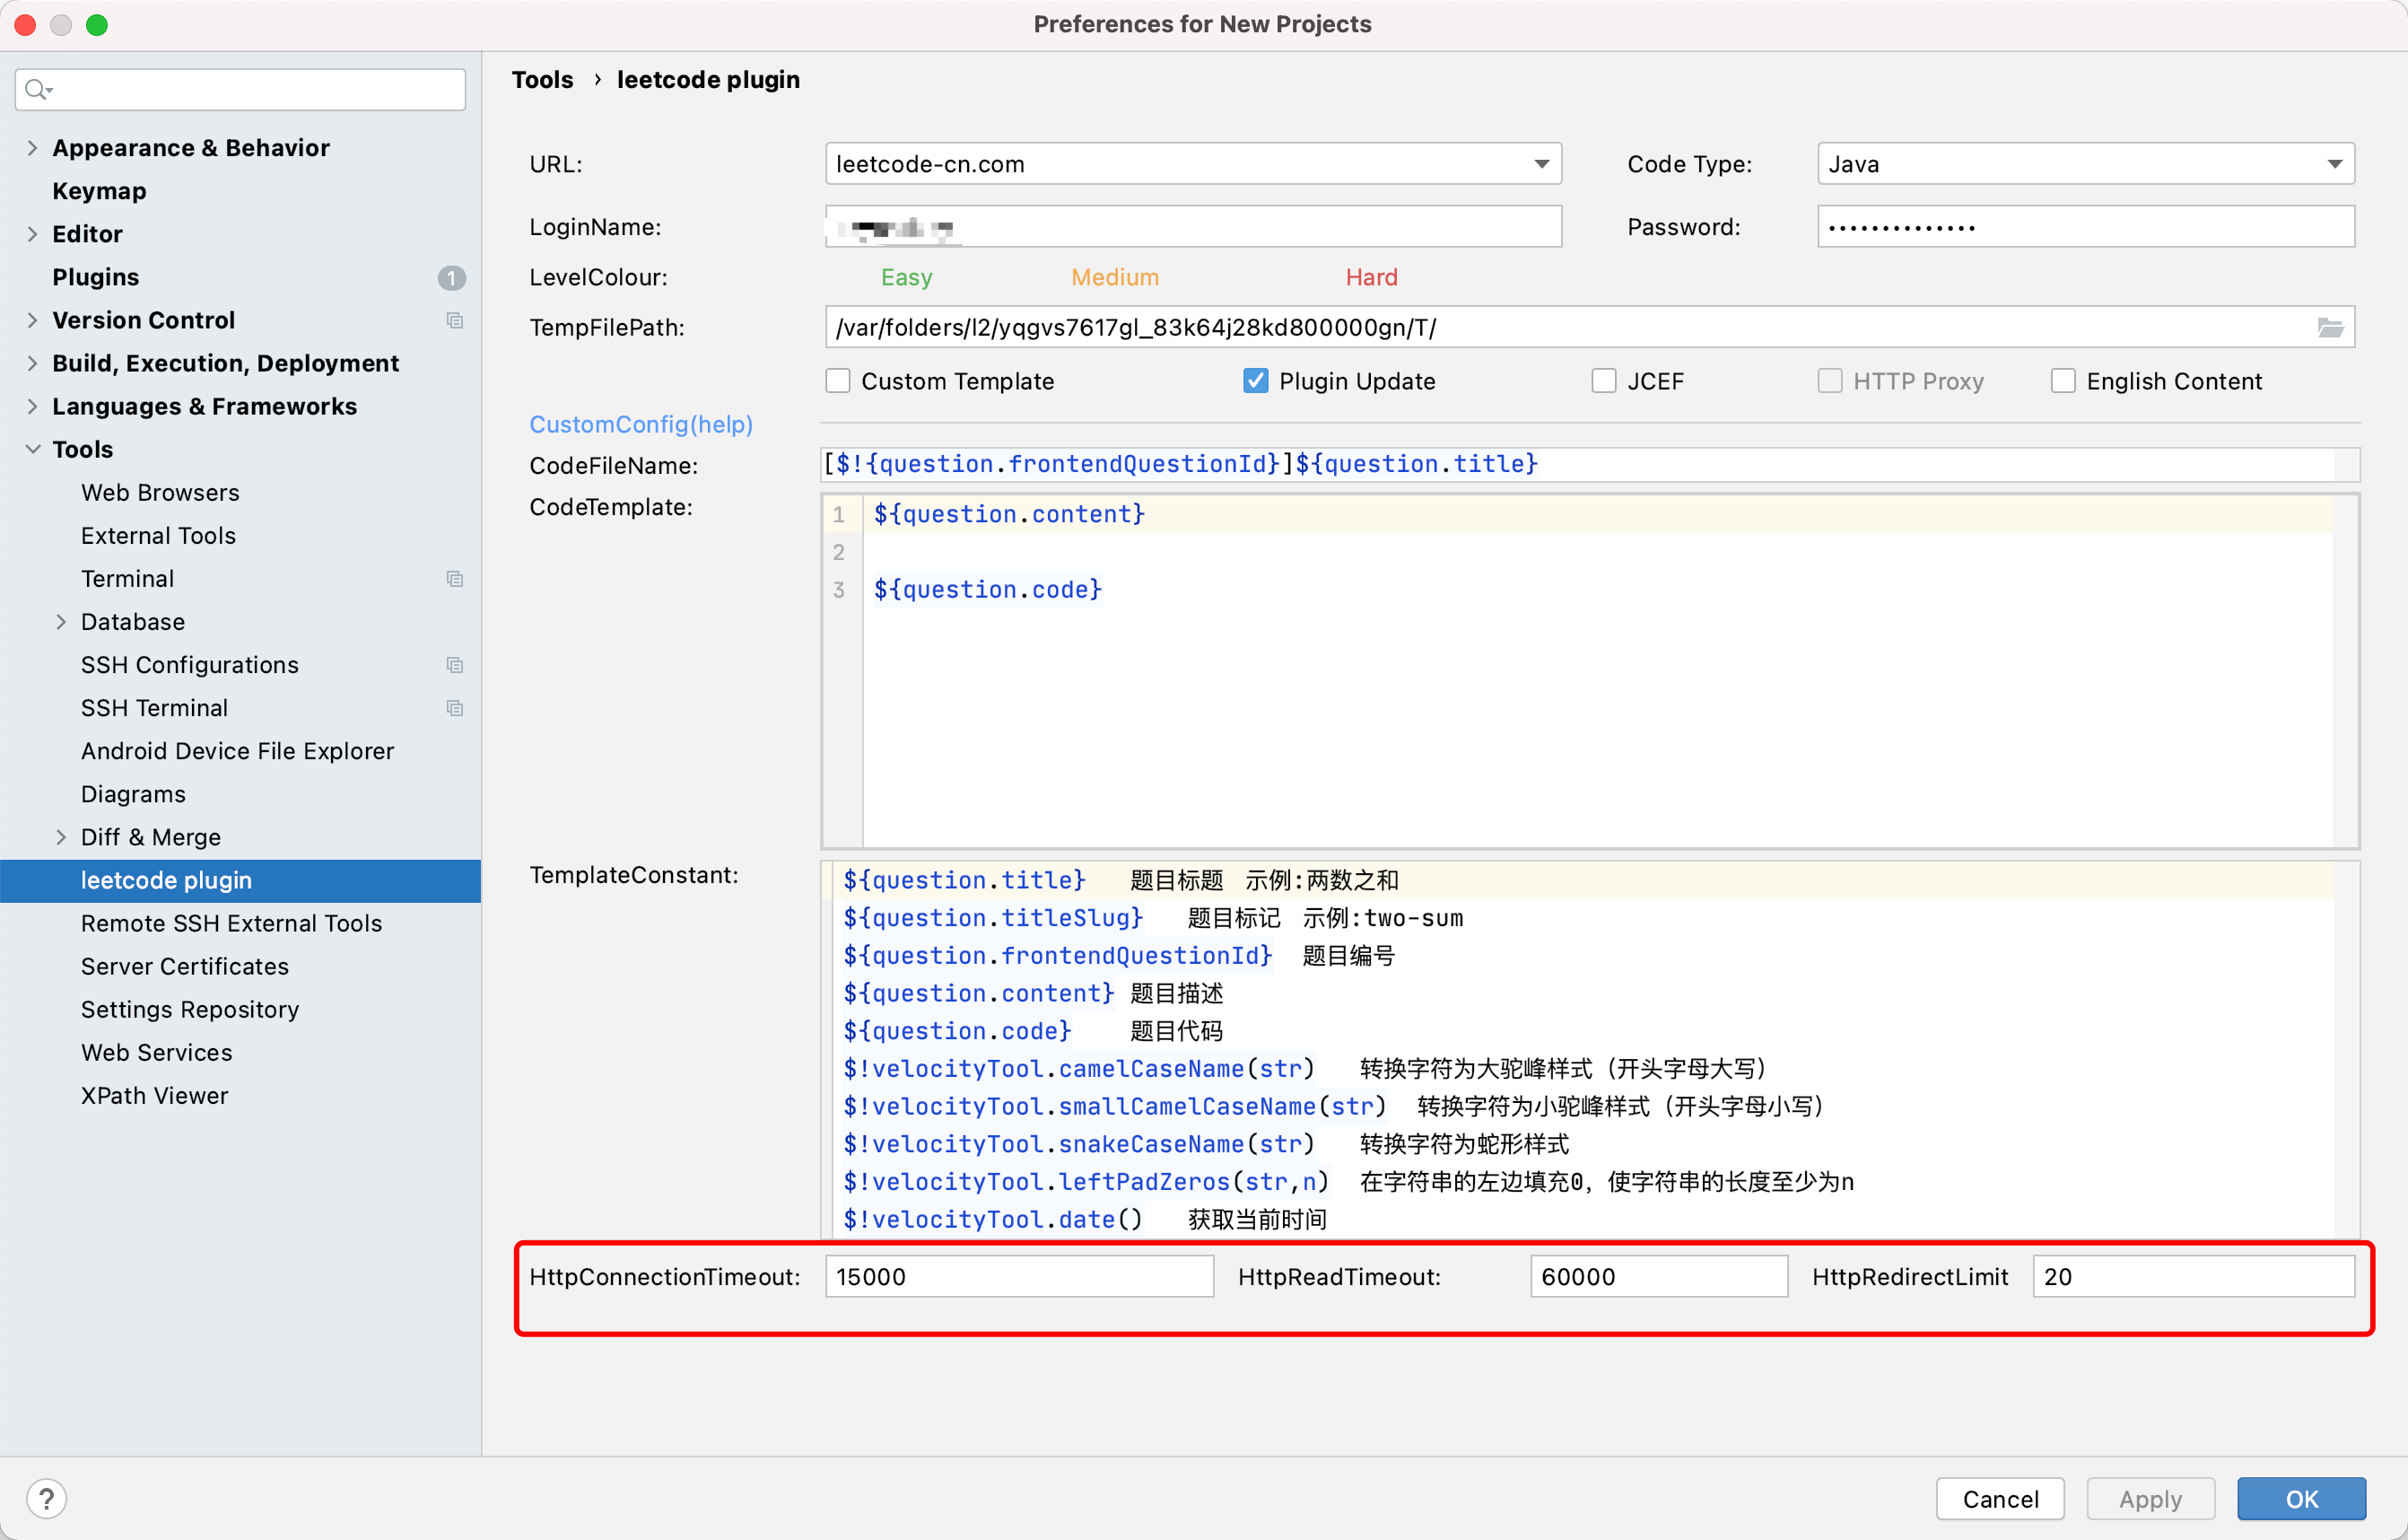Enable the JCEF checkbox
The image size is (2408, 1540).
coord(1604,381)
